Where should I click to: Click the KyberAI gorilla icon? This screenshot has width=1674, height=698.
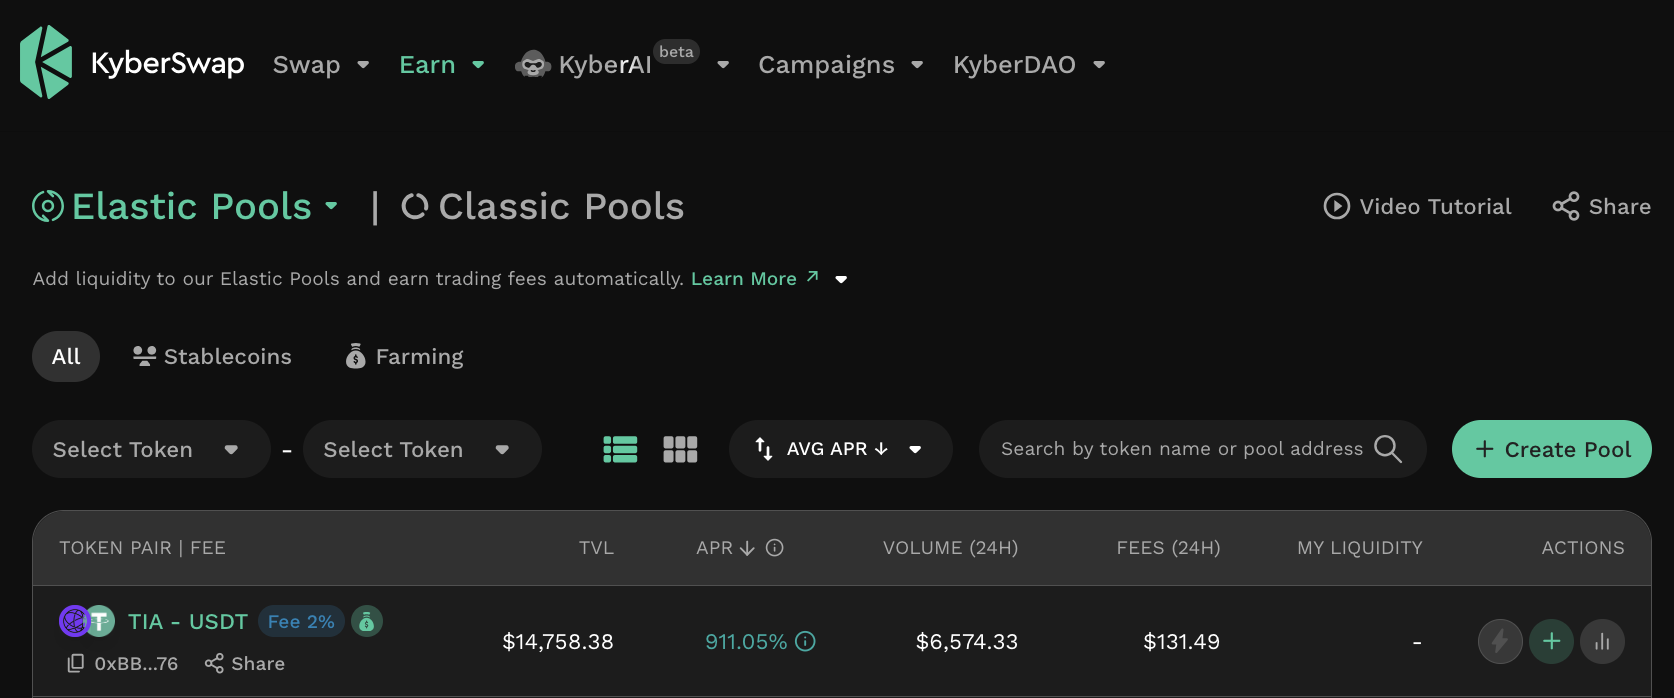(533, 65)
